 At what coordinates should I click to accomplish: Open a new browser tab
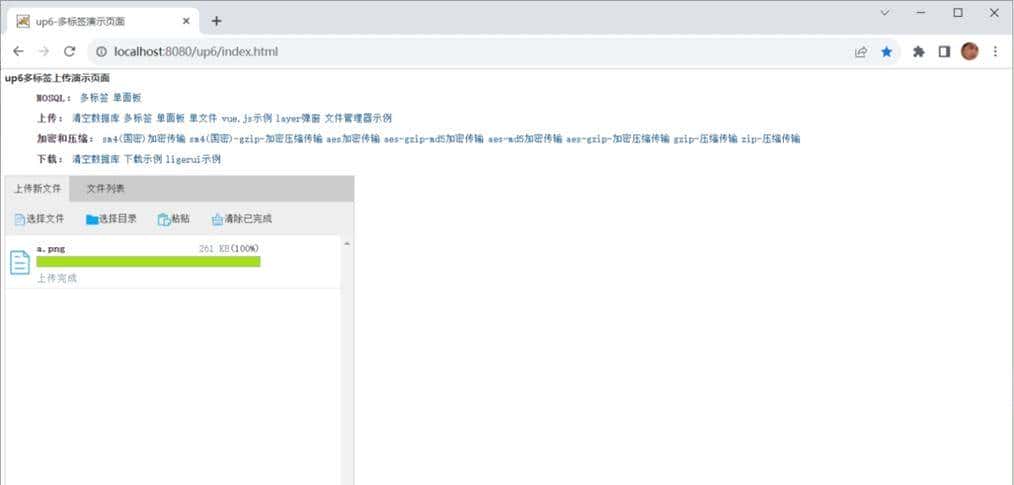pos(216,21)
